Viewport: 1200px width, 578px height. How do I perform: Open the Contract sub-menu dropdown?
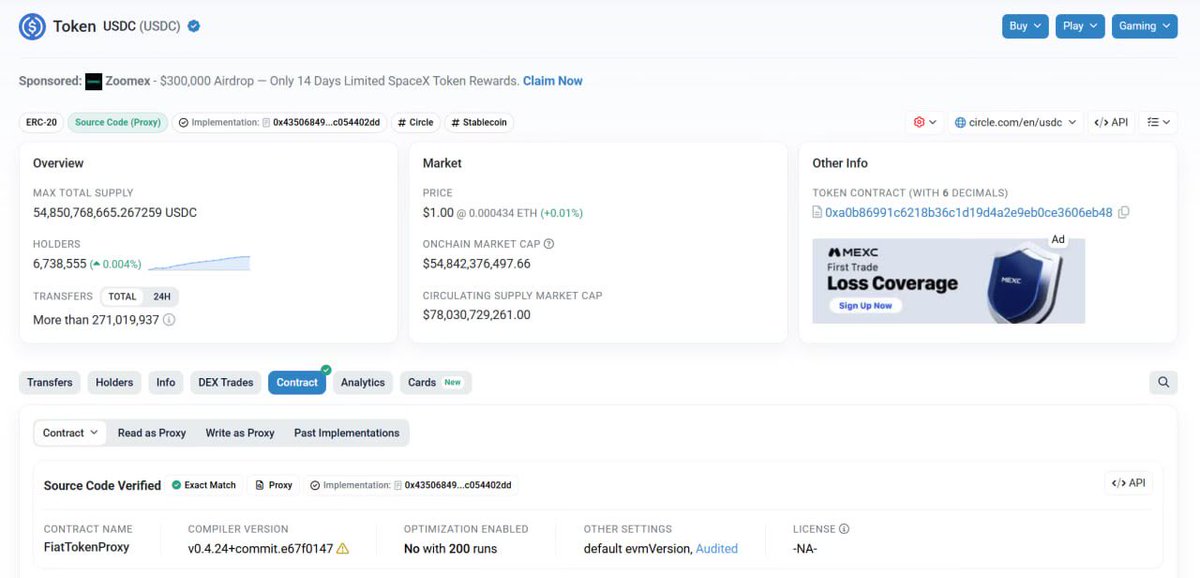coord(70,433)
